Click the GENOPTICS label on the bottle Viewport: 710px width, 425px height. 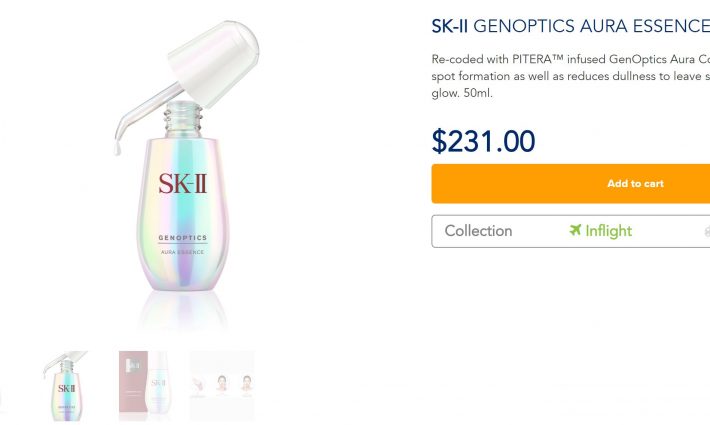coord(183,237)
